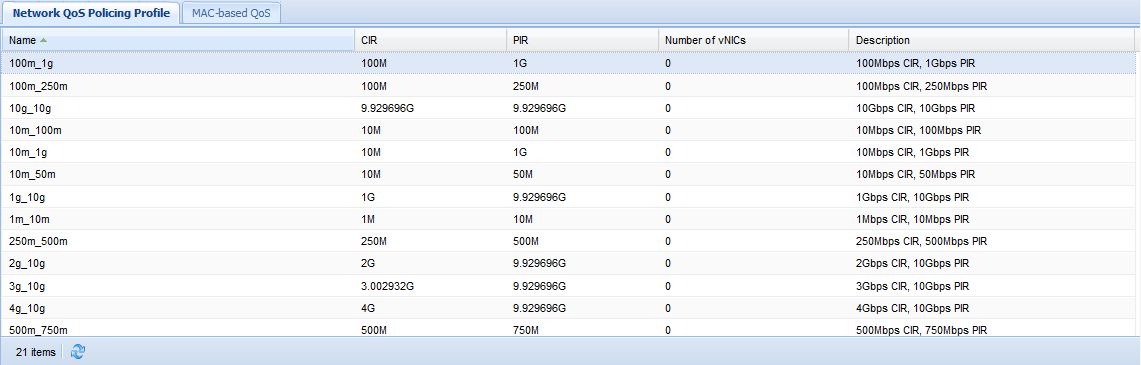The width and height of the screenshot is (1141, 365).
Task: Select the 500m_750m profile name
Action: [x=39, y=330]
